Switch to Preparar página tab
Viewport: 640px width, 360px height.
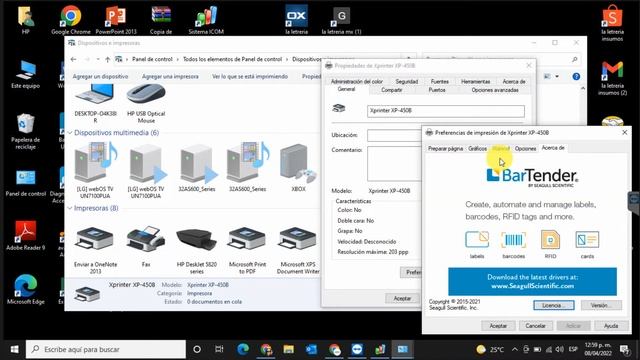click(445, 149)
